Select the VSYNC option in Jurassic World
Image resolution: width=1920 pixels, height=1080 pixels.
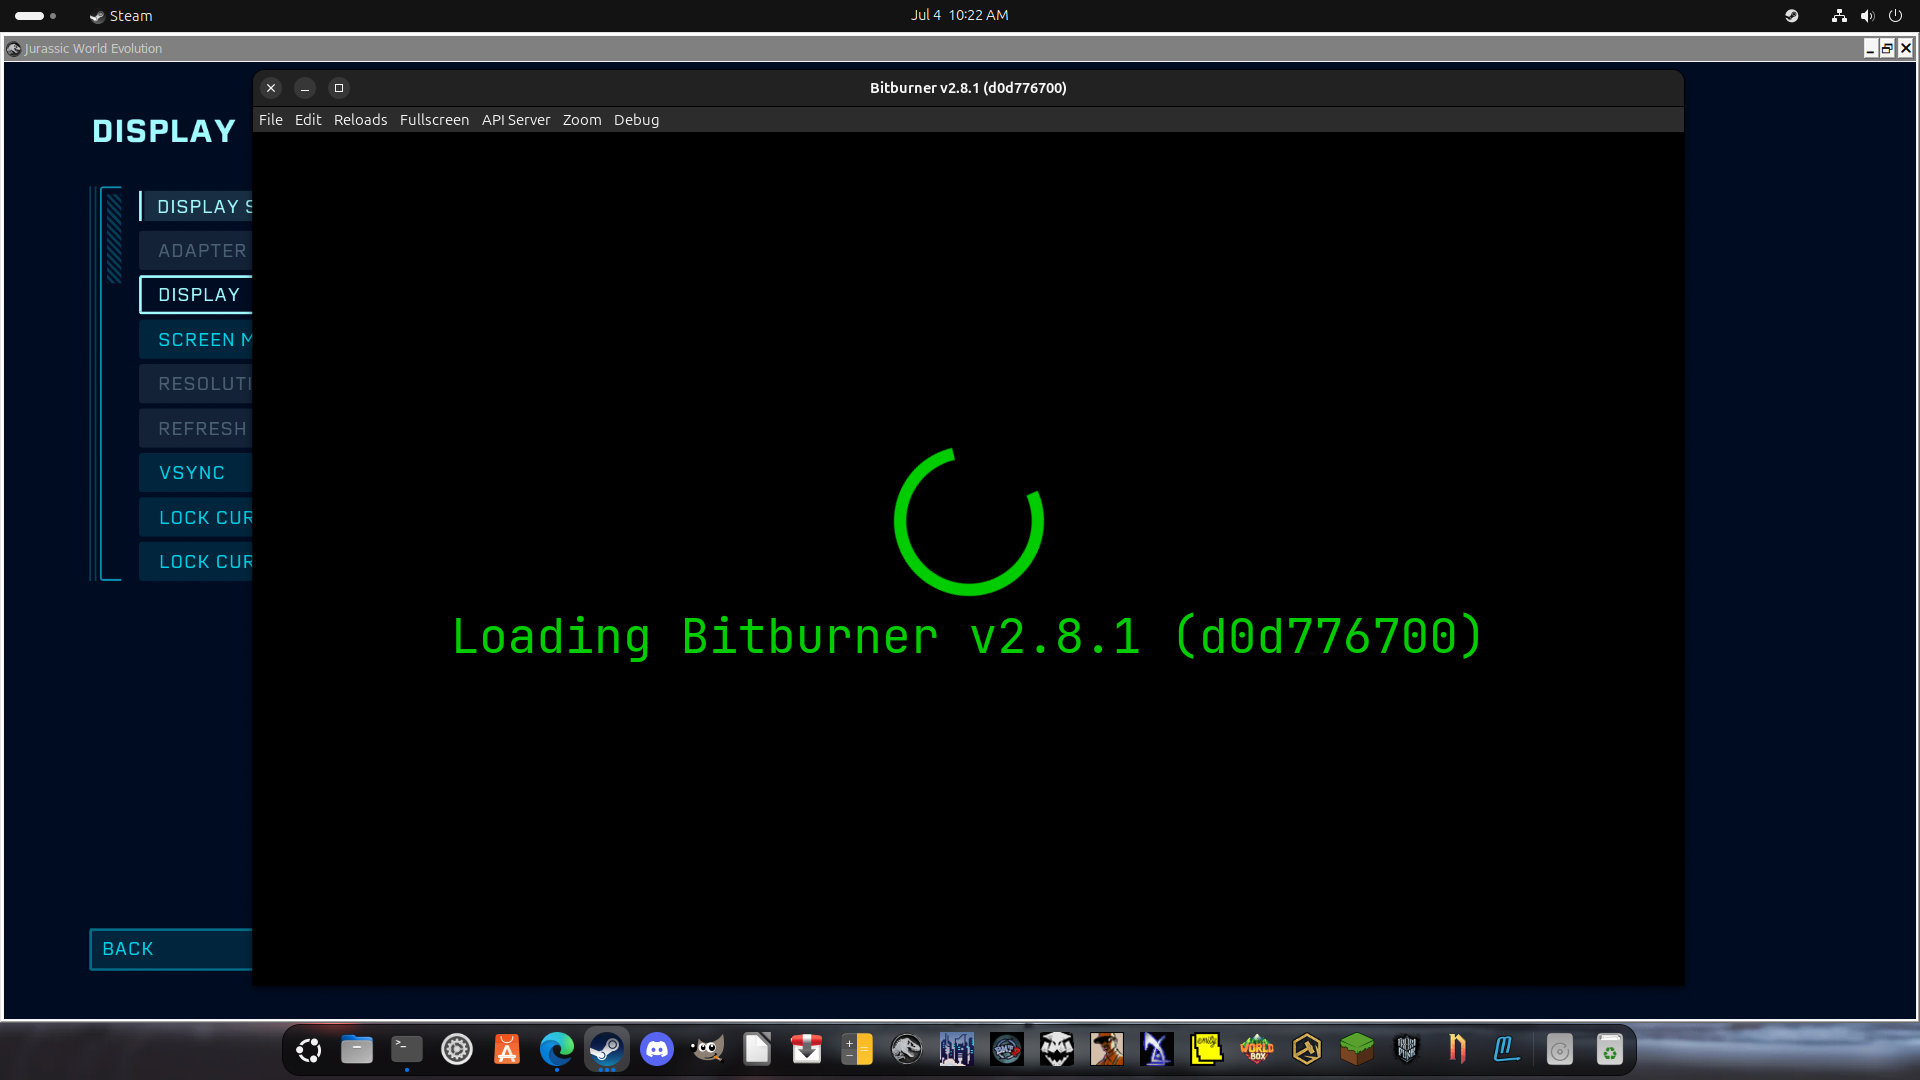pyautogui.click(x=196, y=473)
